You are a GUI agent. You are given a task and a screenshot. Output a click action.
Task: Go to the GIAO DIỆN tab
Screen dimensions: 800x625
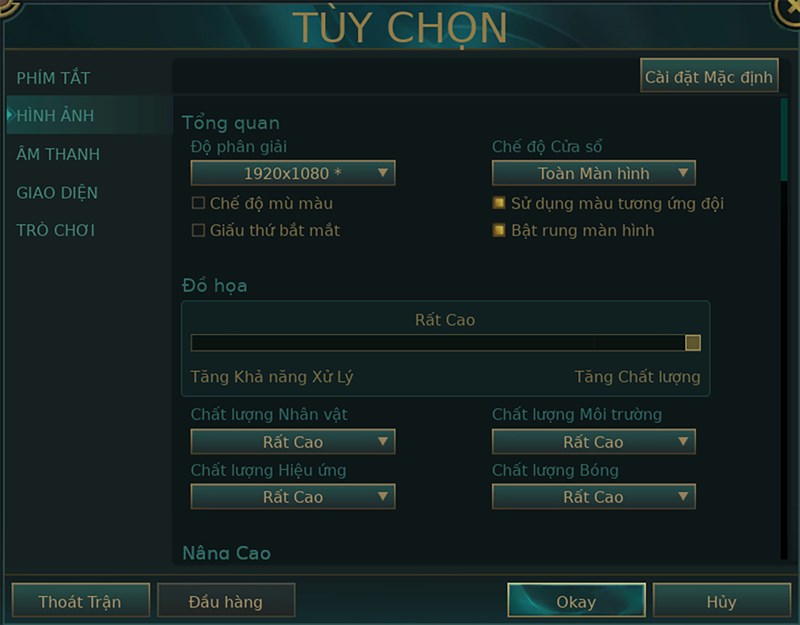click(57, 192)
